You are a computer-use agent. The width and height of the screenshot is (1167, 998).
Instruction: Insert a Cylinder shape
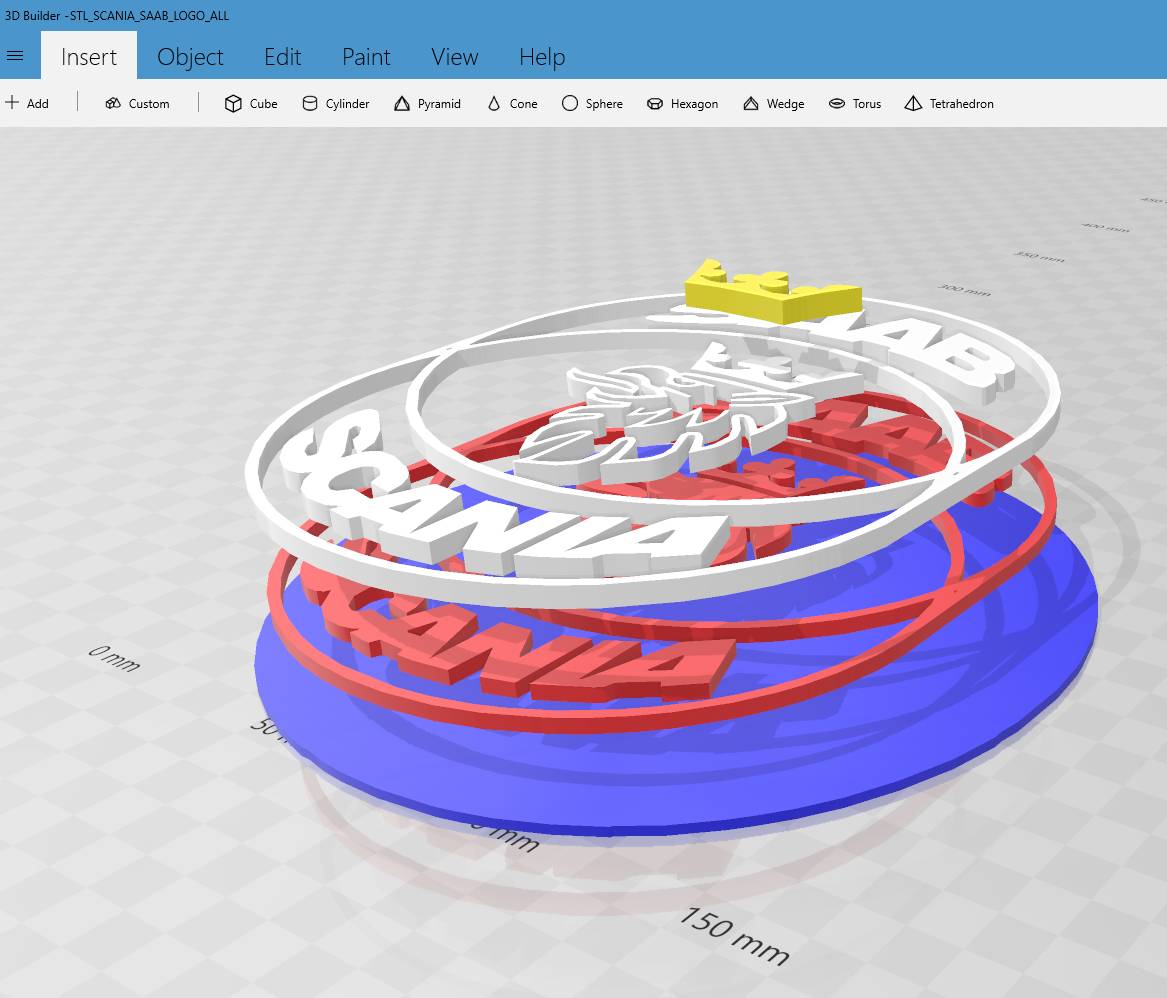[x=336, y=103]
